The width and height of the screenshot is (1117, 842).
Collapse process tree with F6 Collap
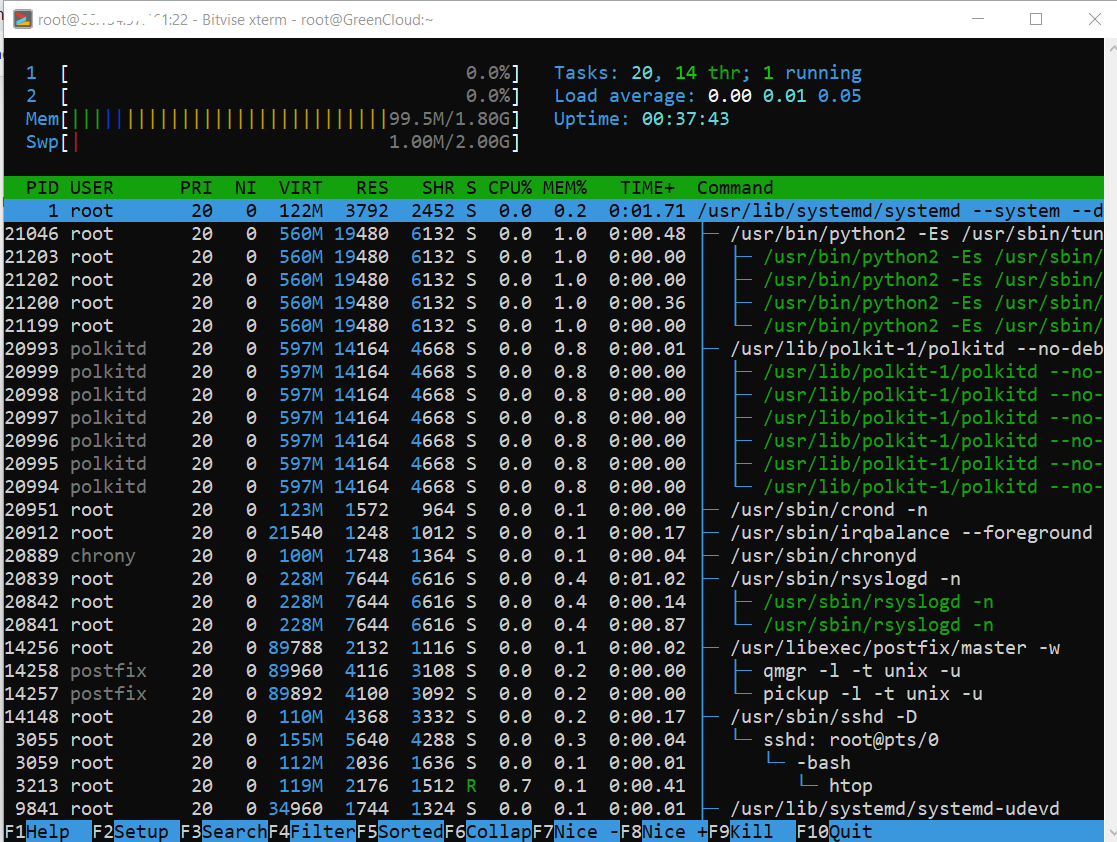click(488, 831)
